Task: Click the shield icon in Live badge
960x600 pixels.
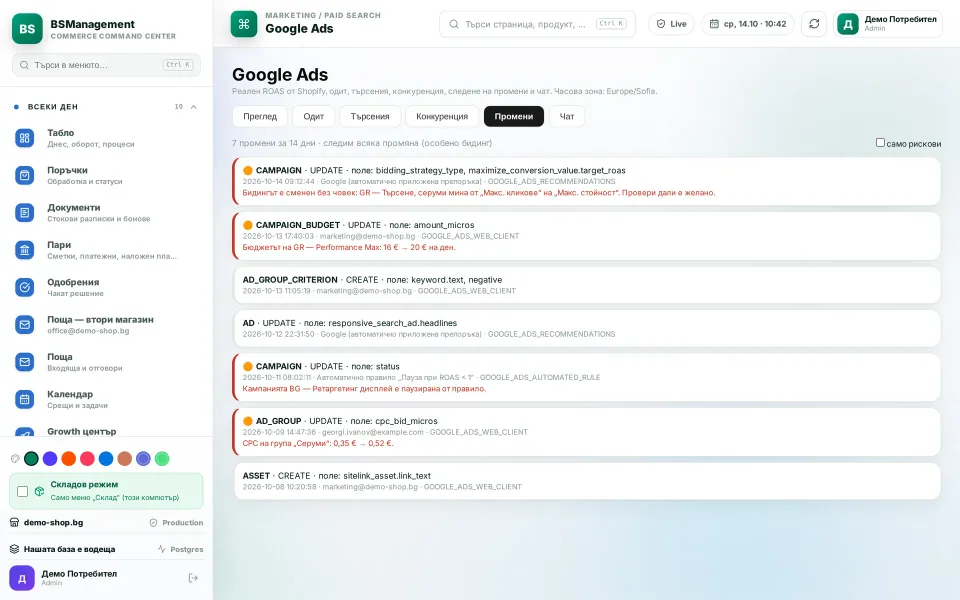Action: coord(661,24)
